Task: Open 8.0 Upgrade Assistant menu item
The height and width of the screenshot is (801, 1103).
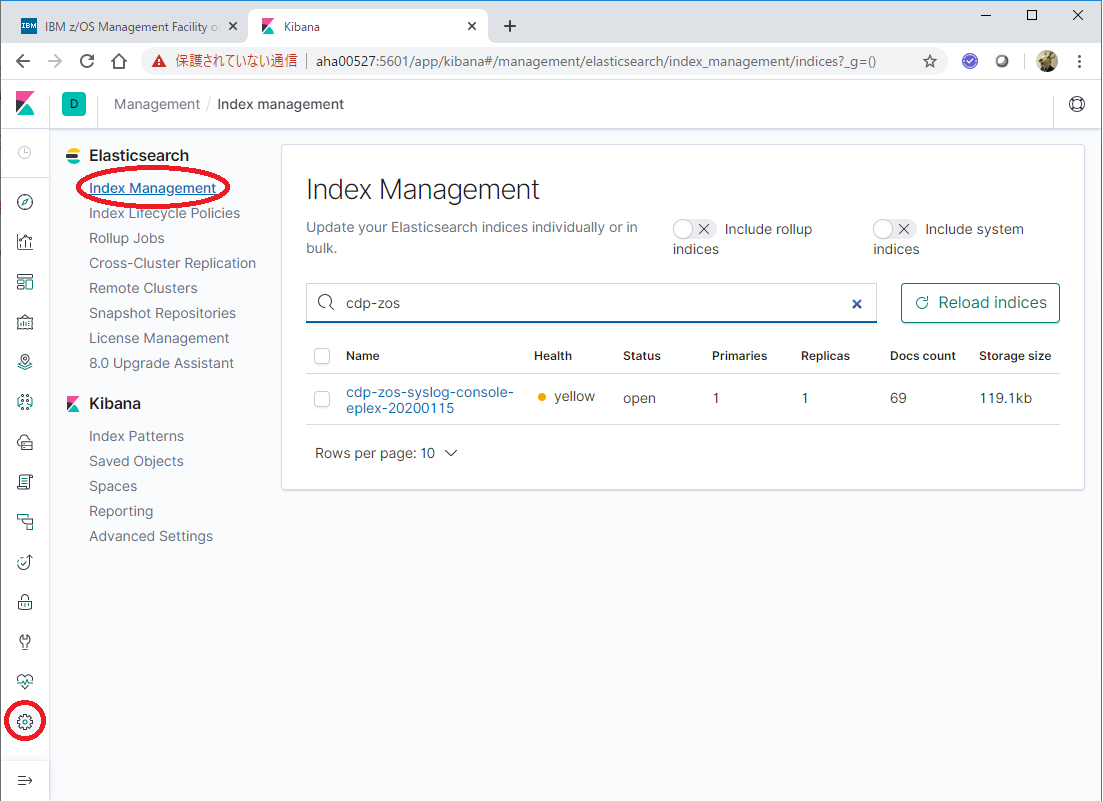Action: pos(161,363)
